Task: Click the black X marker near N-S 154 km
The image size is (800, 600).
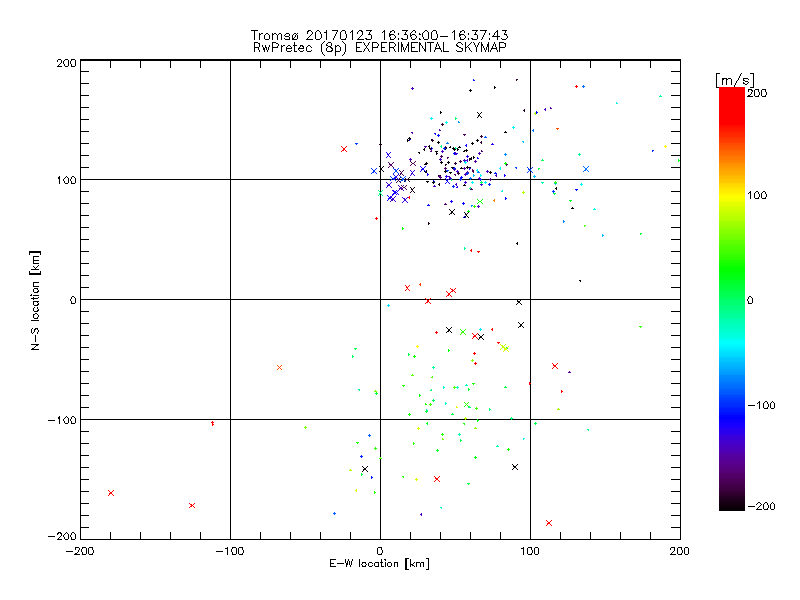Action: pyautogui.click(x=479, y=115)
